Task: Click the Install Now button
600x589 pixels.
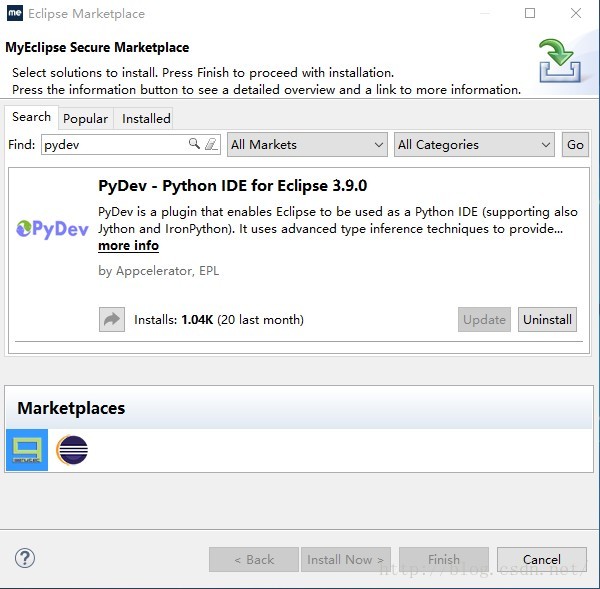Action: click(346, 560)
